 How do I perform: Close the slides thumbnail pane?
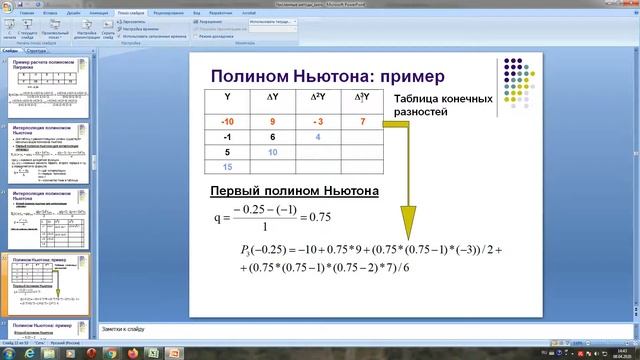pos(93,51)
